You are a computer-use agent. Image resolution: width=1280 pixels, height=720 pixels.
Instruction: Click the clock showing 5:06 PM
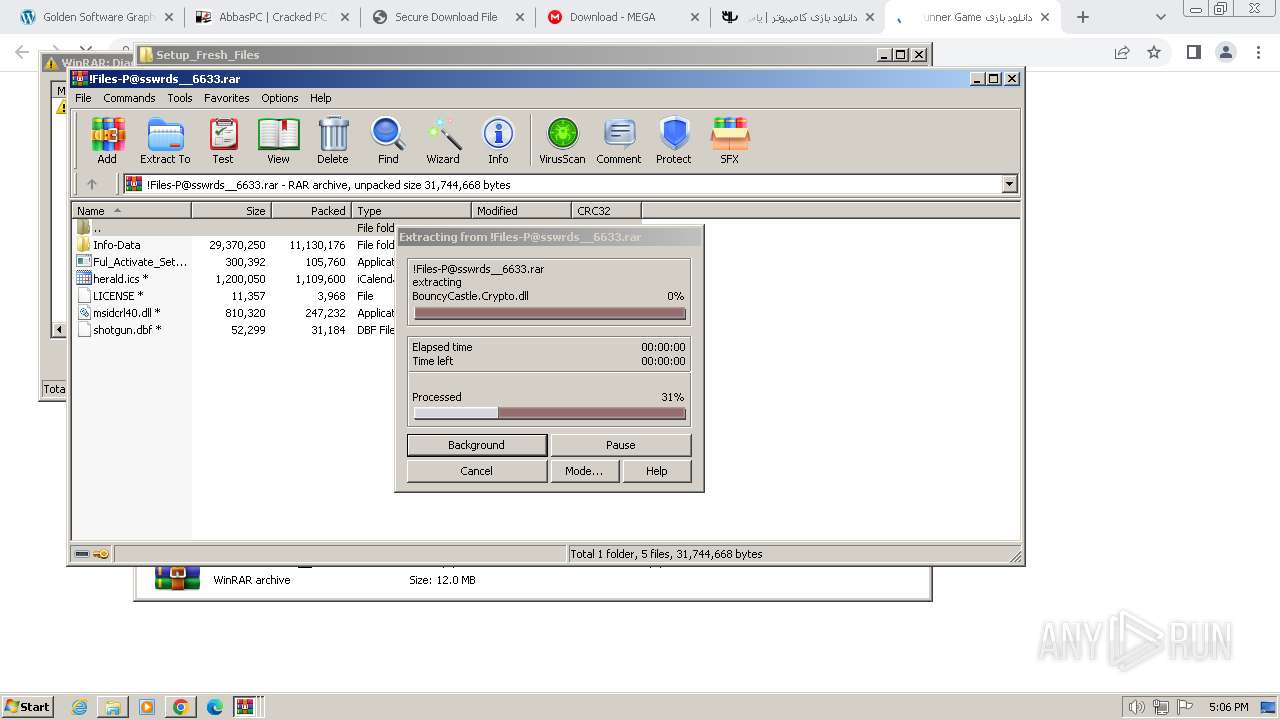[1228, 707]
